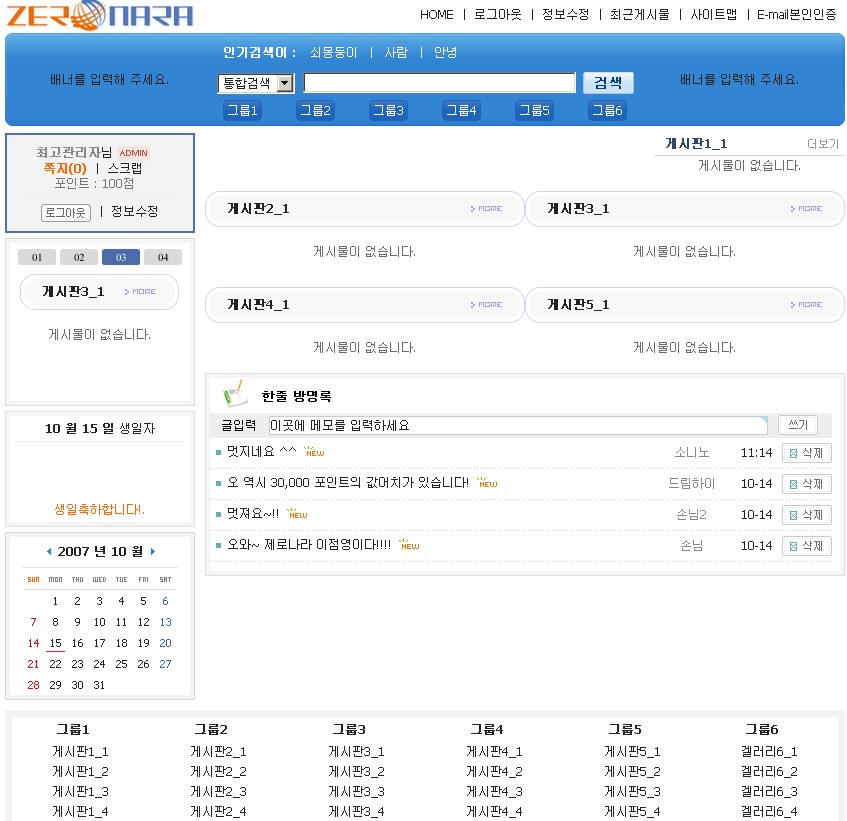The width and height of the screenshot is (847, 821).
Task: Click popular keyword 안녕
Action: click(x=446, y=52)
